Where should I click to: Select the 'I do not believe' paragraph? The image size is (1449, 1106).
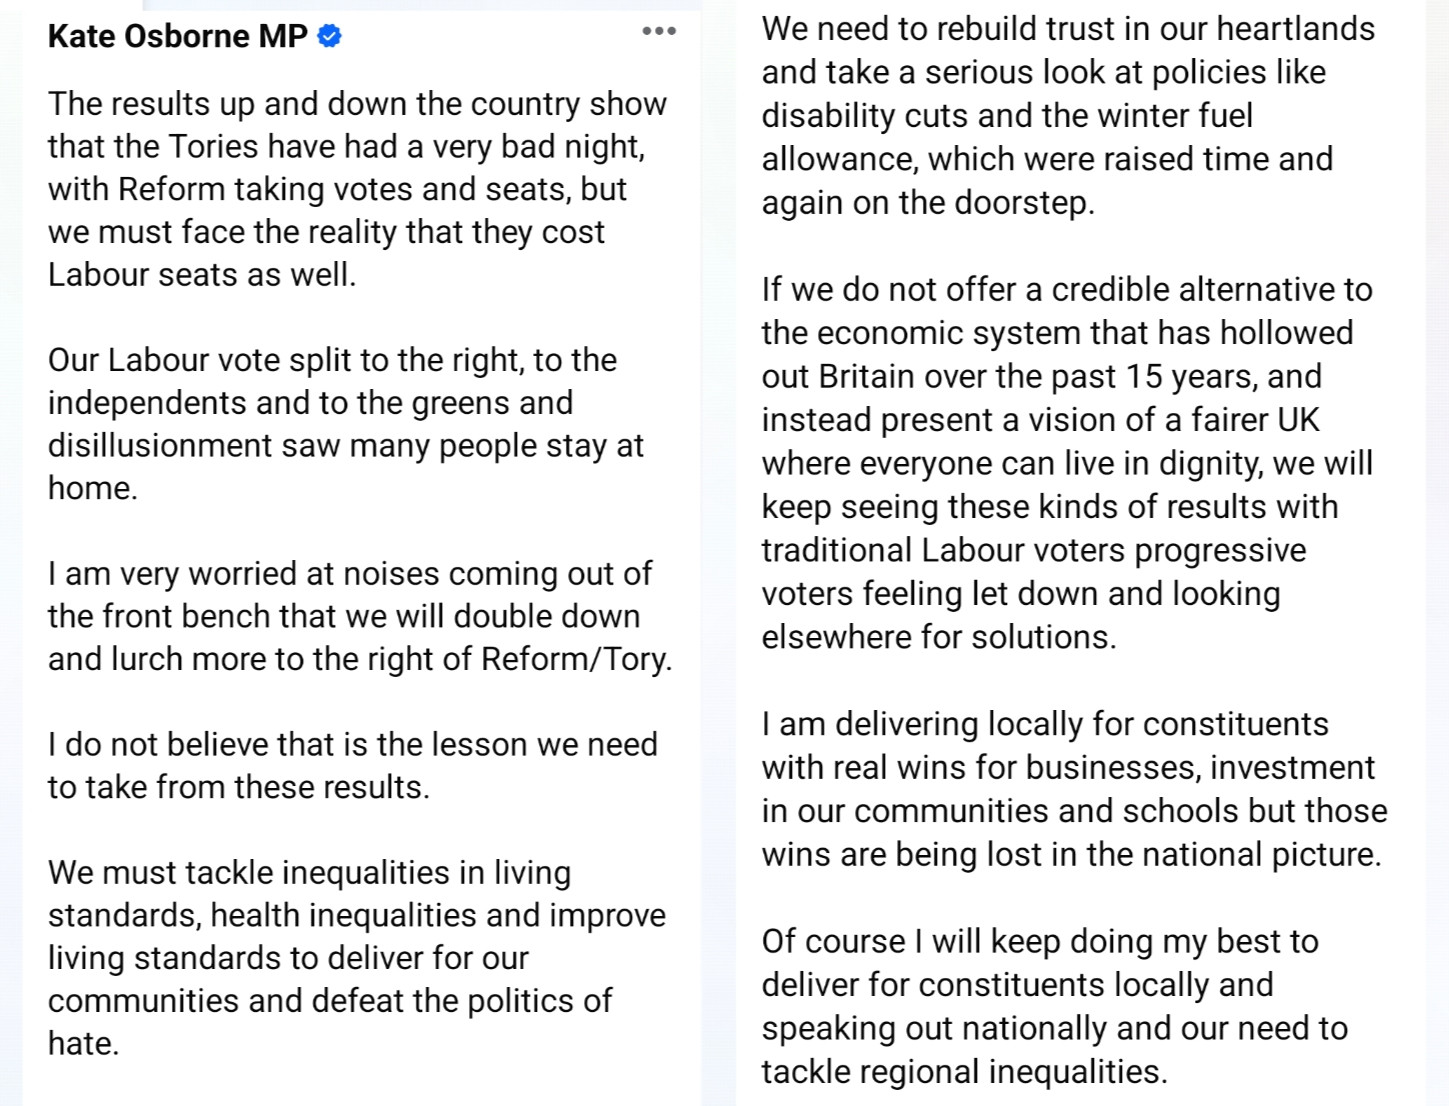click(353, 766)
